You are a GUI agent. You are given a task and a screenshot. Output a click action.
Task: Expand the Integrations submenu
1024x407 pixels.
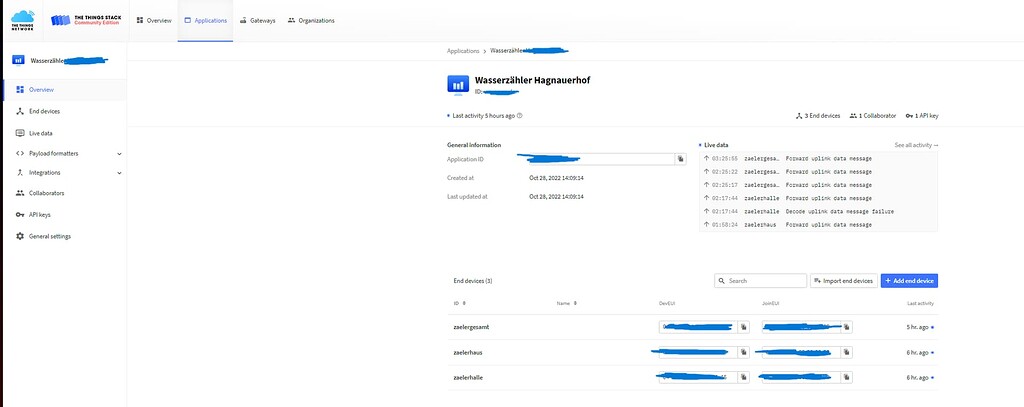(x=119, y=173)
